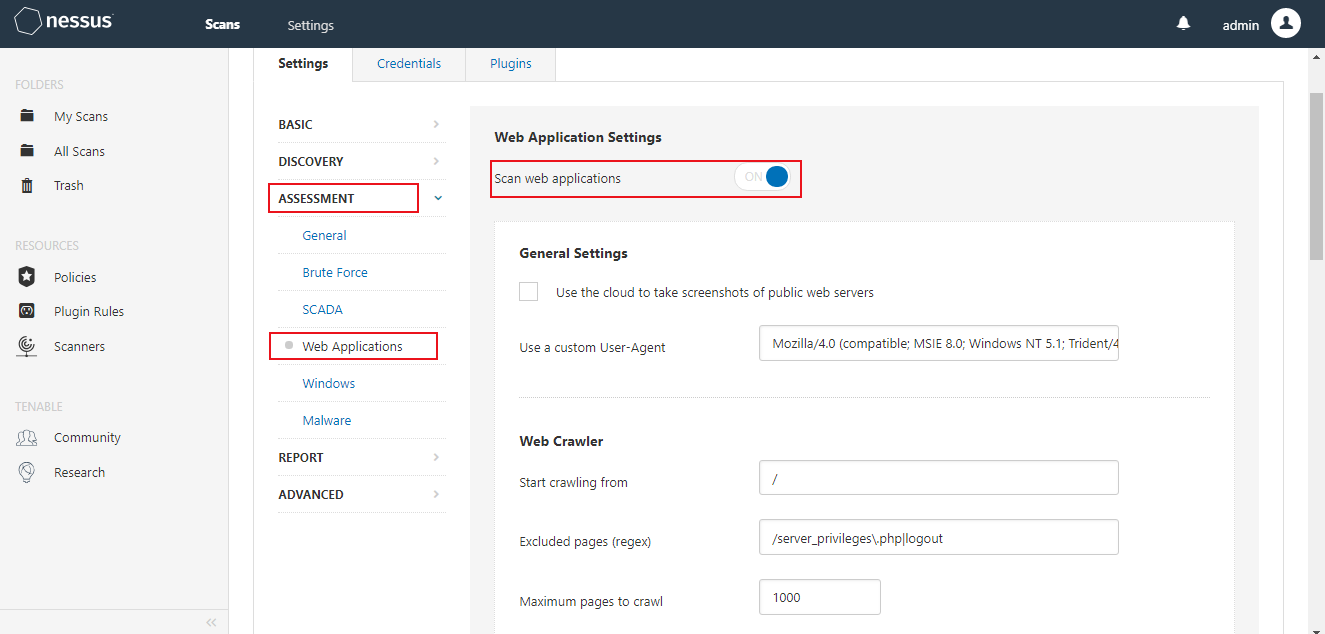Click the Maximum pages to crawl field

pyautogui.click(x=819, y=597)
